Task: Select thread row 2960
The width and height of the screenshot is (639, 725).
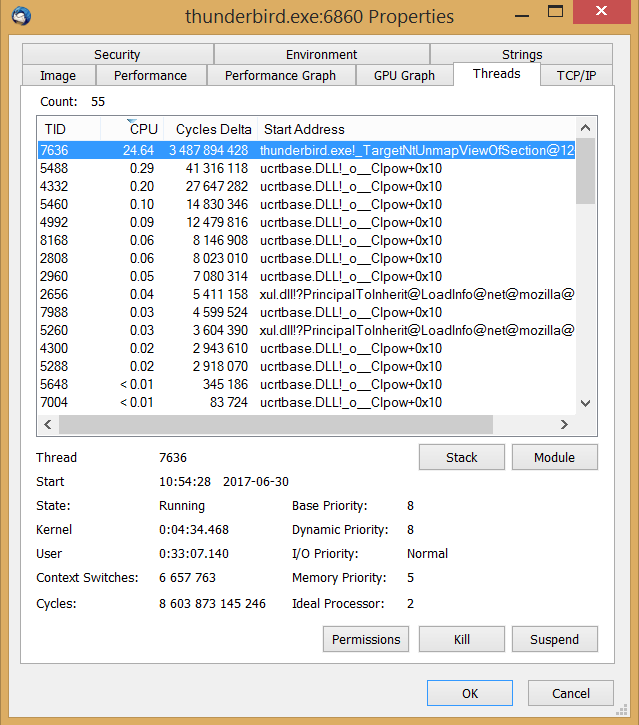Action: click(306, 276)
